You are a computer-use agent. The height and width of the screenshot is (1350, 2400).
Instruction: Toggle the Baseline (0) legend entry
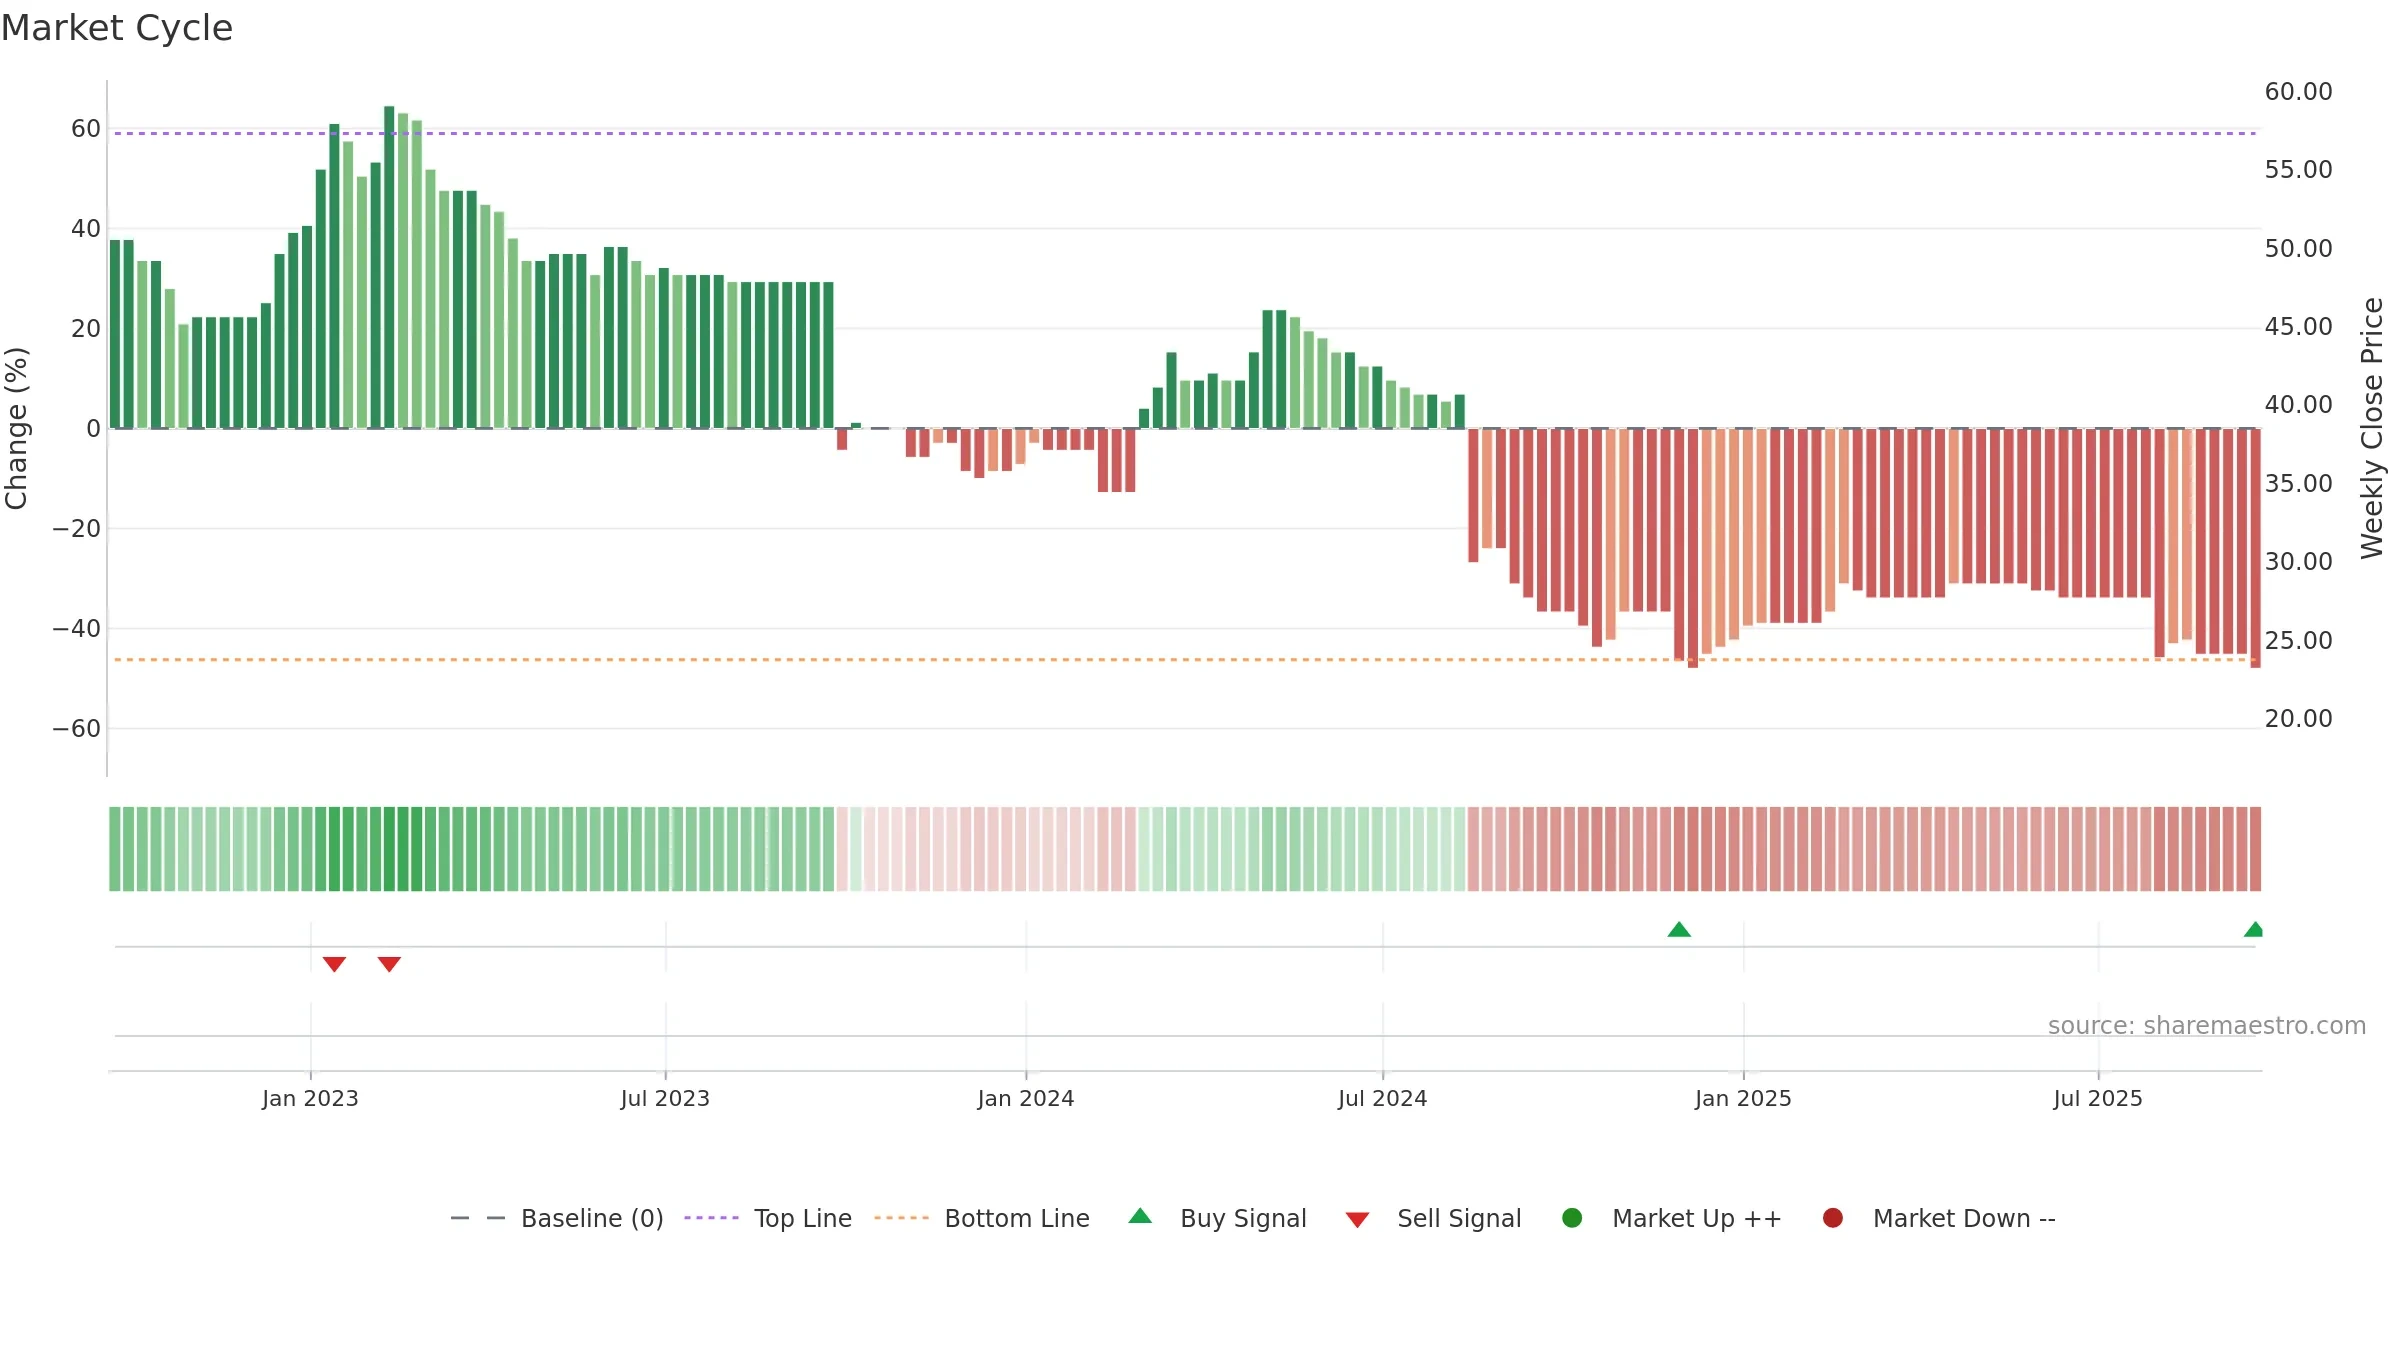(x=557, y=1218)
